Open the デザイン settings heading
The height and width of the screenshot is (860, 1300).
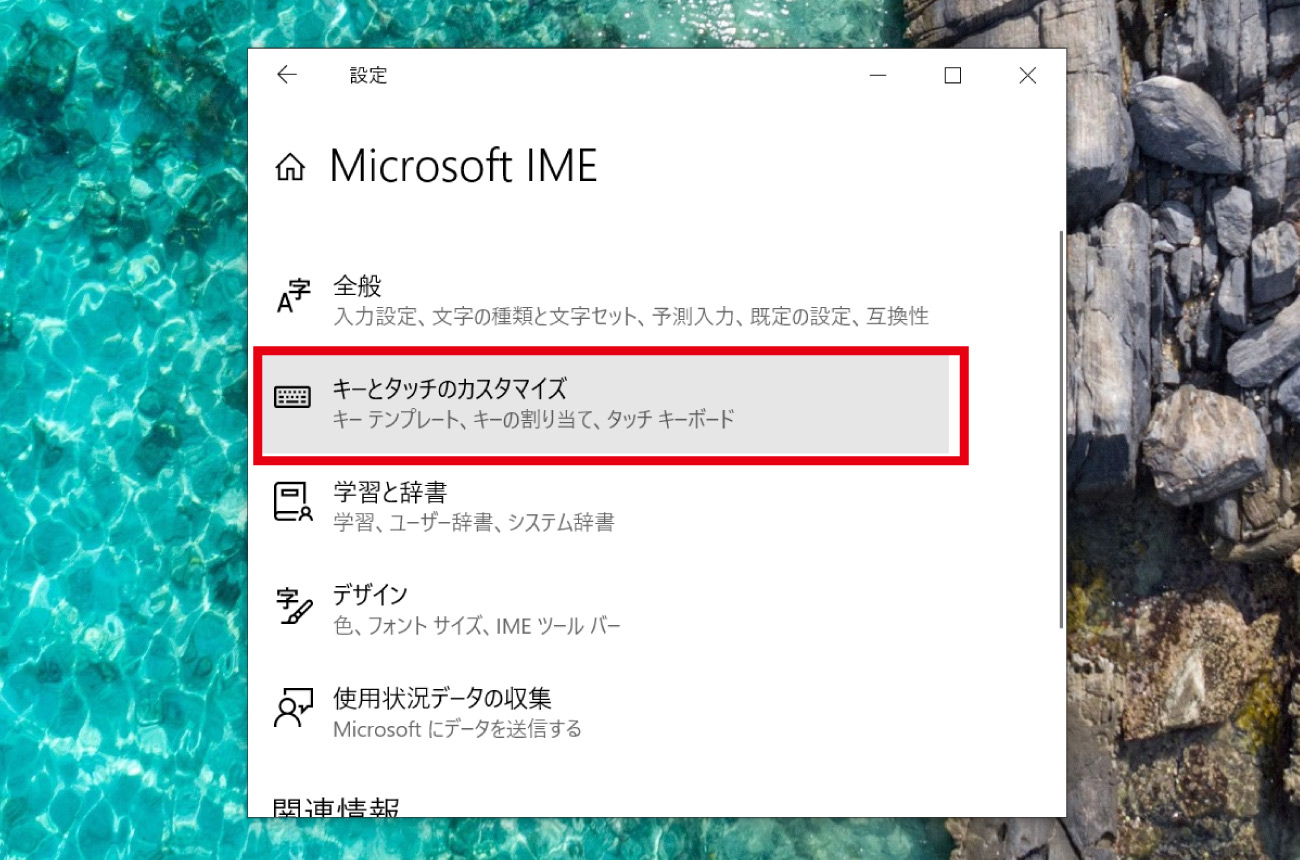click(x=370, y=595)
